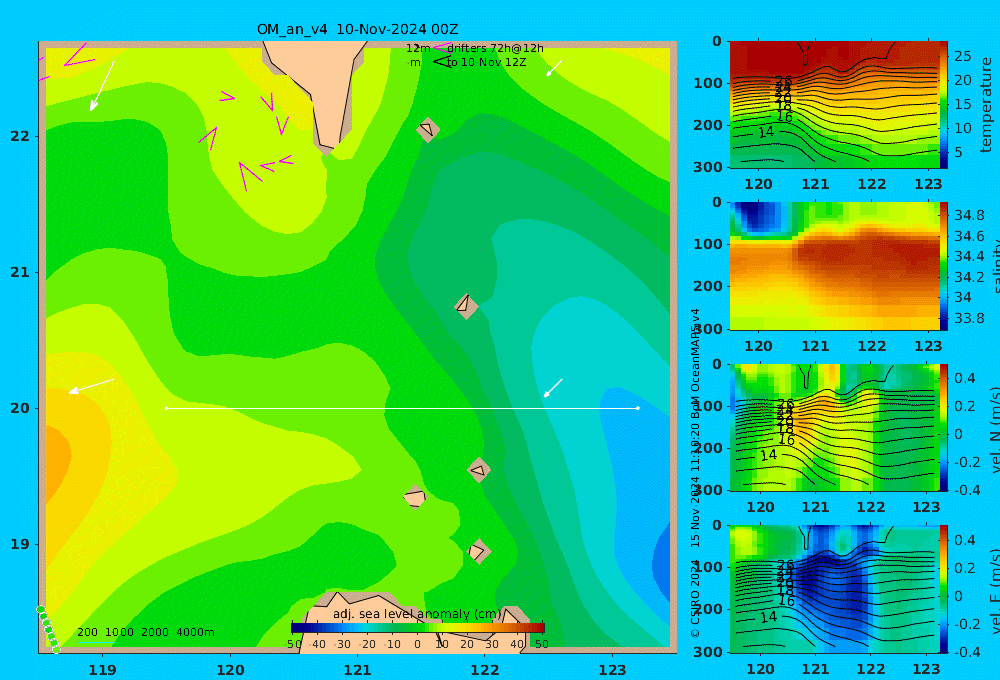Click the '50' tick at sea level colorbar's right end
The image size is (1000, 680).
click(x=541, y=644)
